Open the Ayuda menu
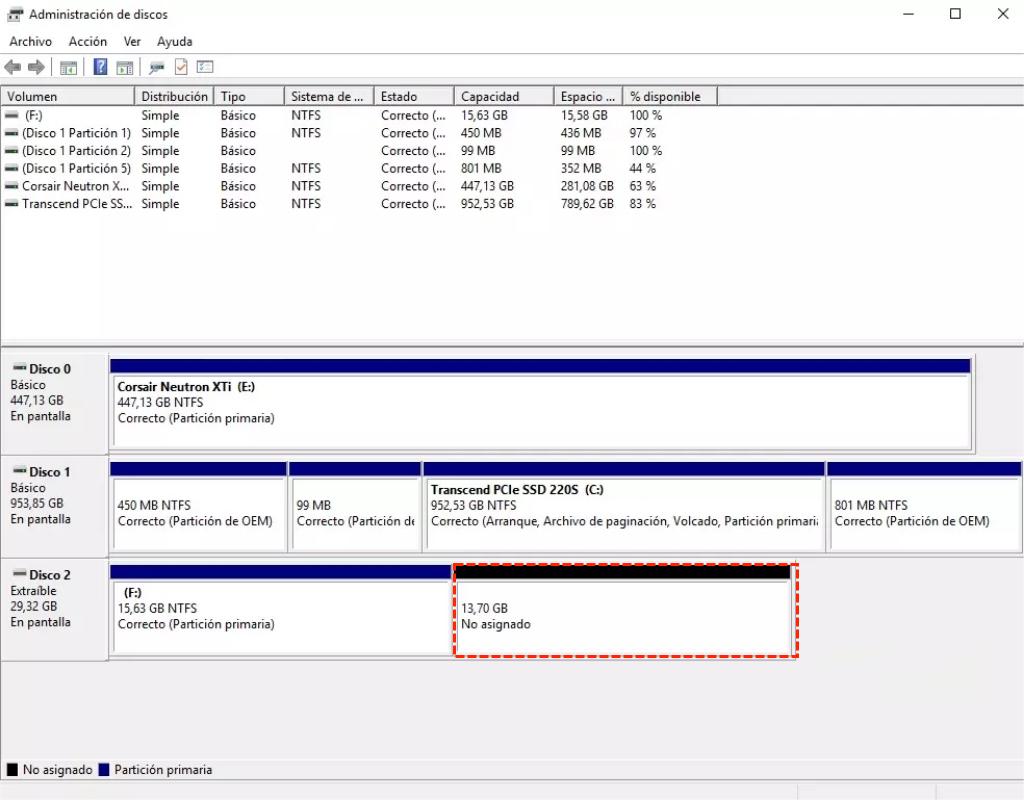Screen dimensions: 1024x800 174,41
